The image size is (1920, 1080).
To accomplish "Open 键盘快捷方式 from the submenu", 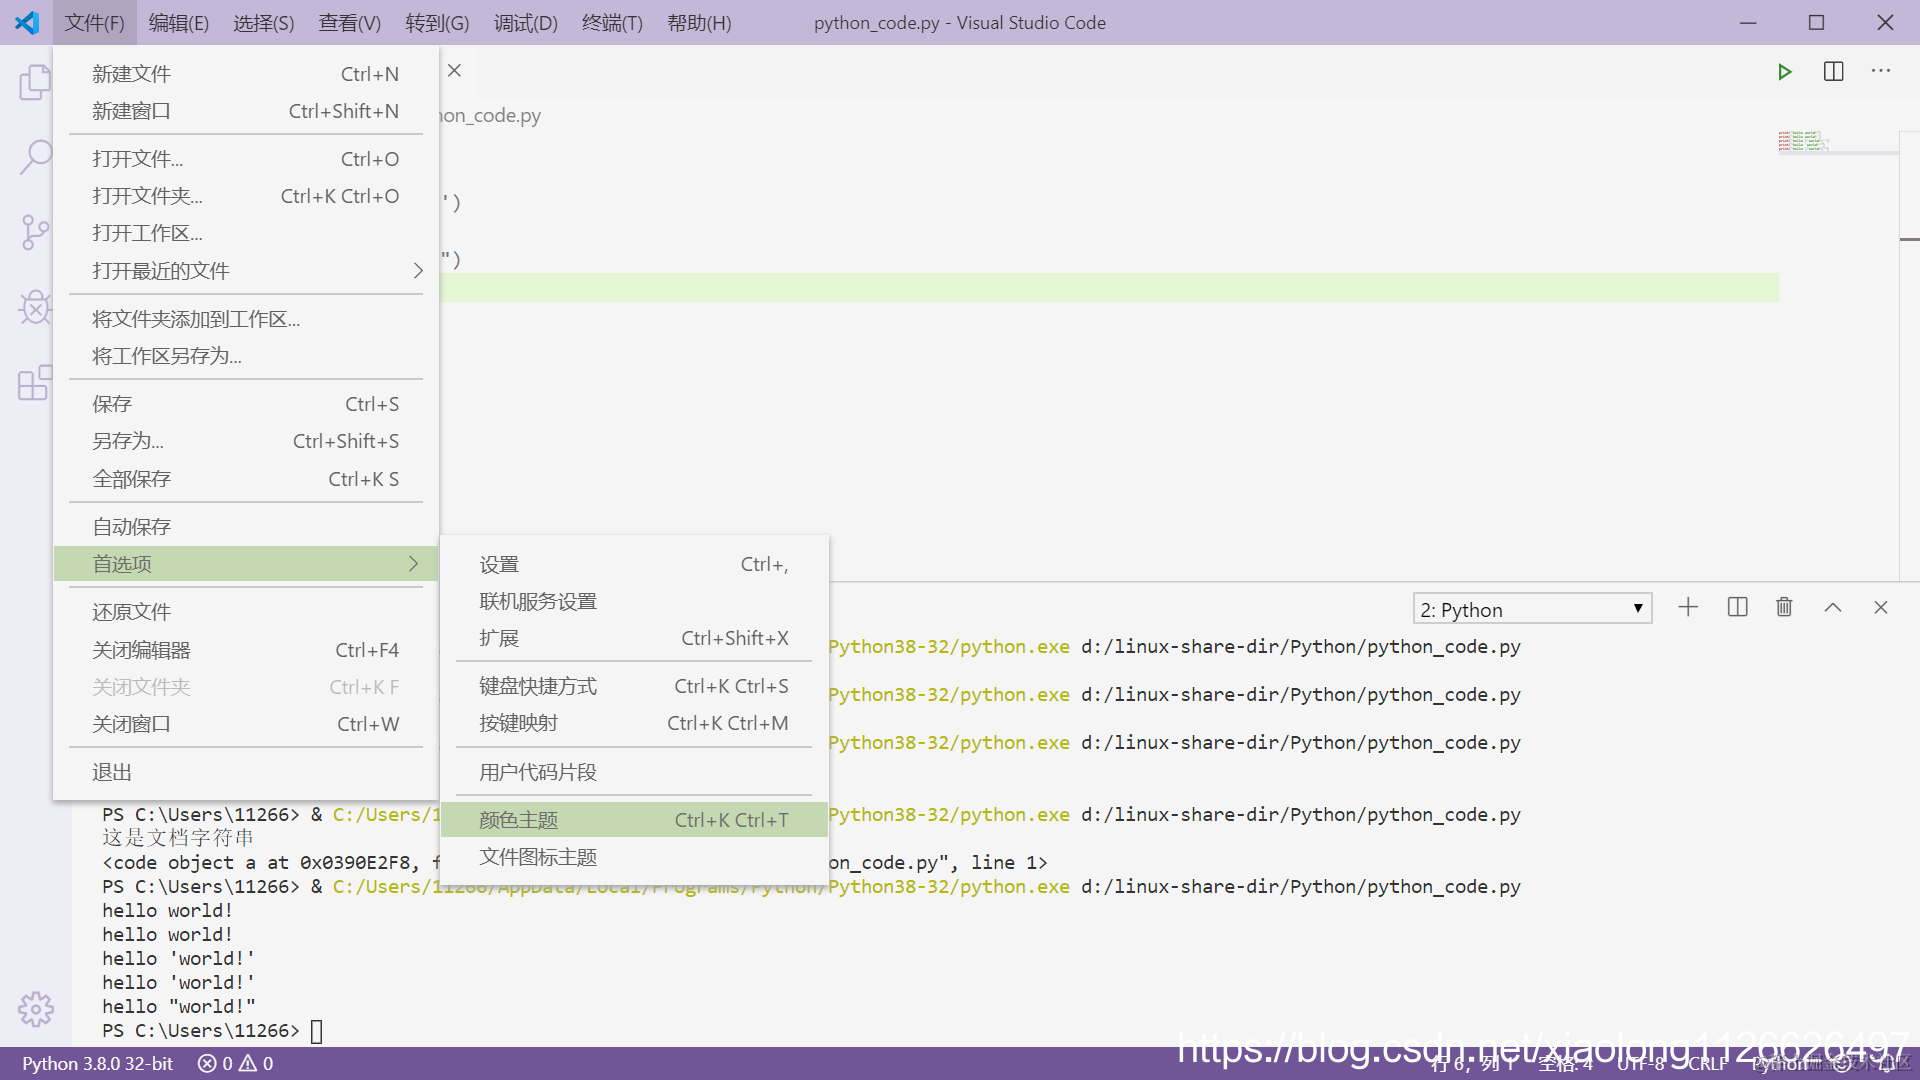I will (x=634, y=686).
